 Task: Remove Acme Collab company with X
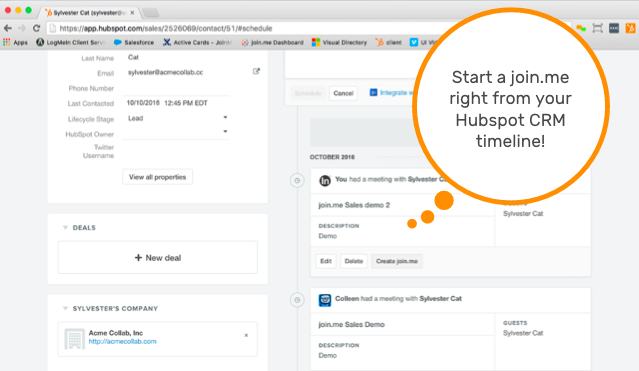pyautogui.click(x=246, y=335)
